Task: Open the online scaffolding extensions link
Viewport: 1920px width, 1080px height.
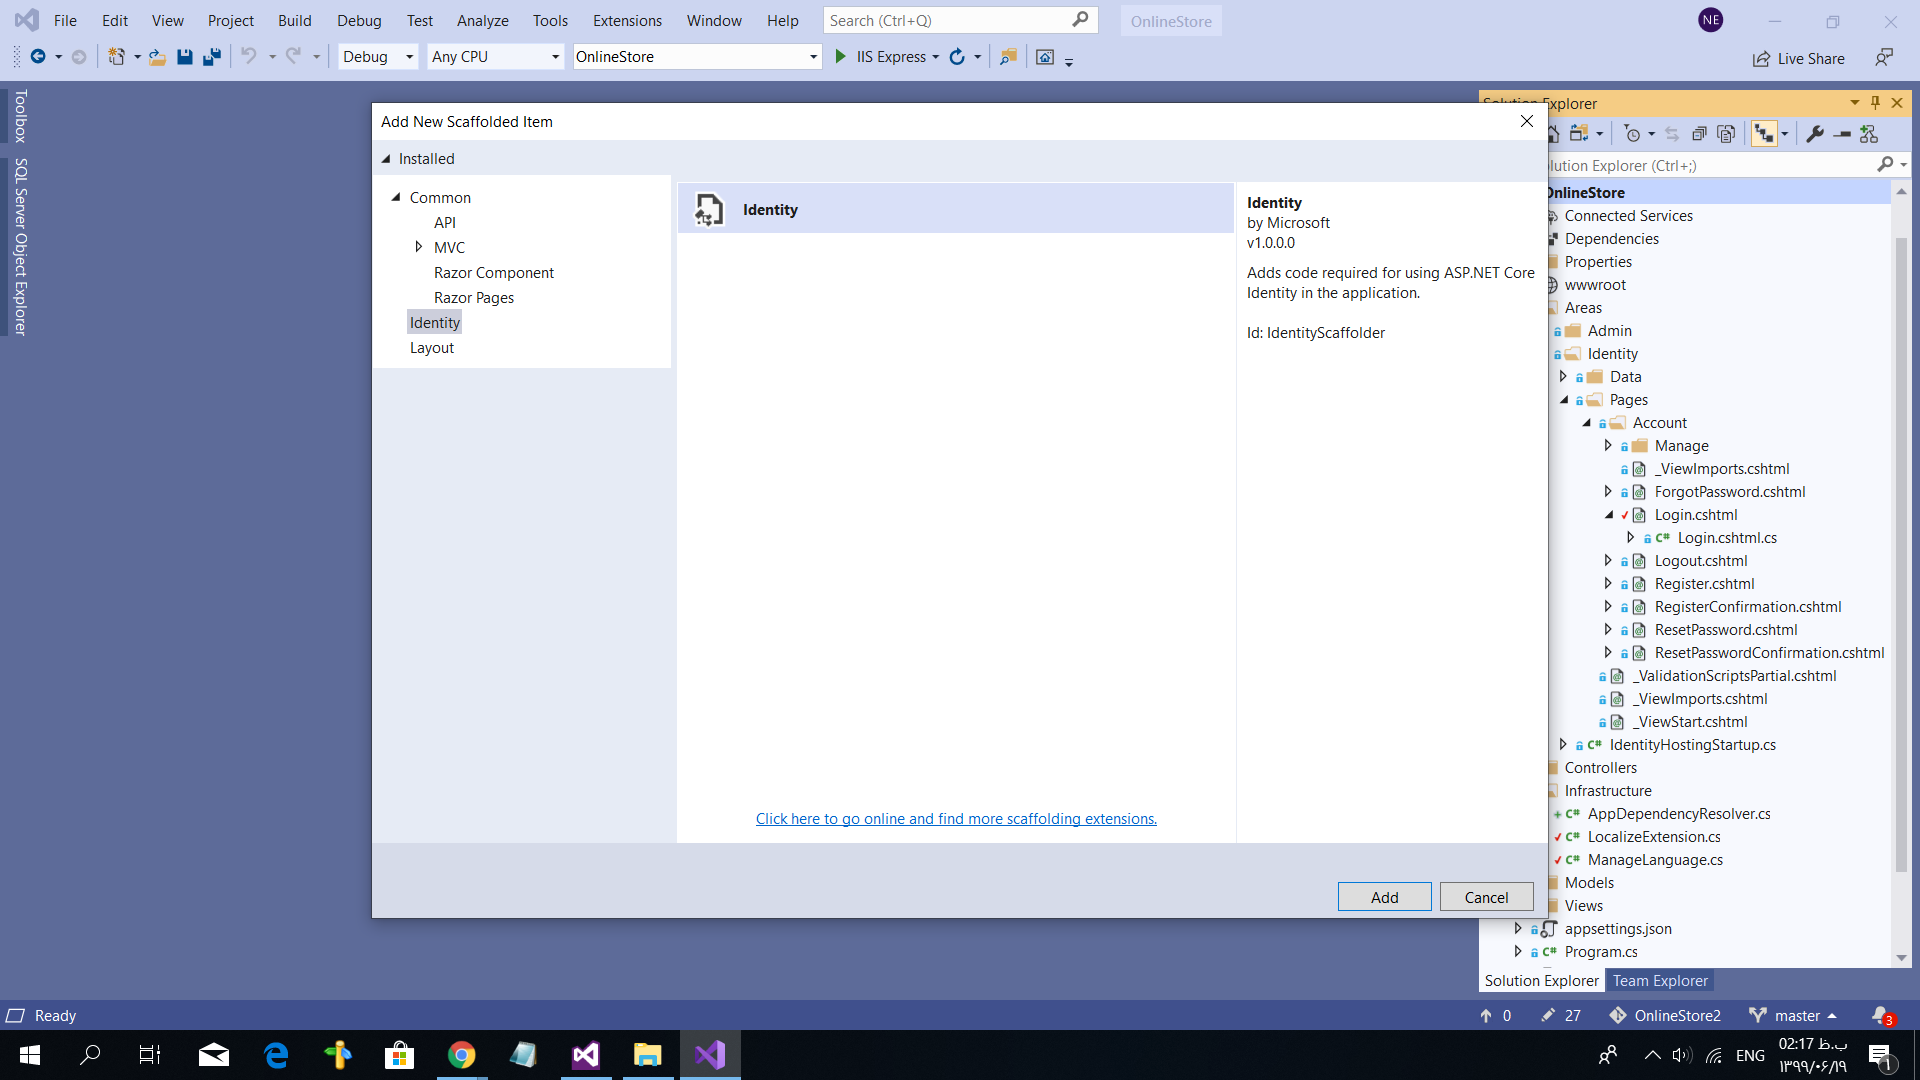Action: point(956,819)
